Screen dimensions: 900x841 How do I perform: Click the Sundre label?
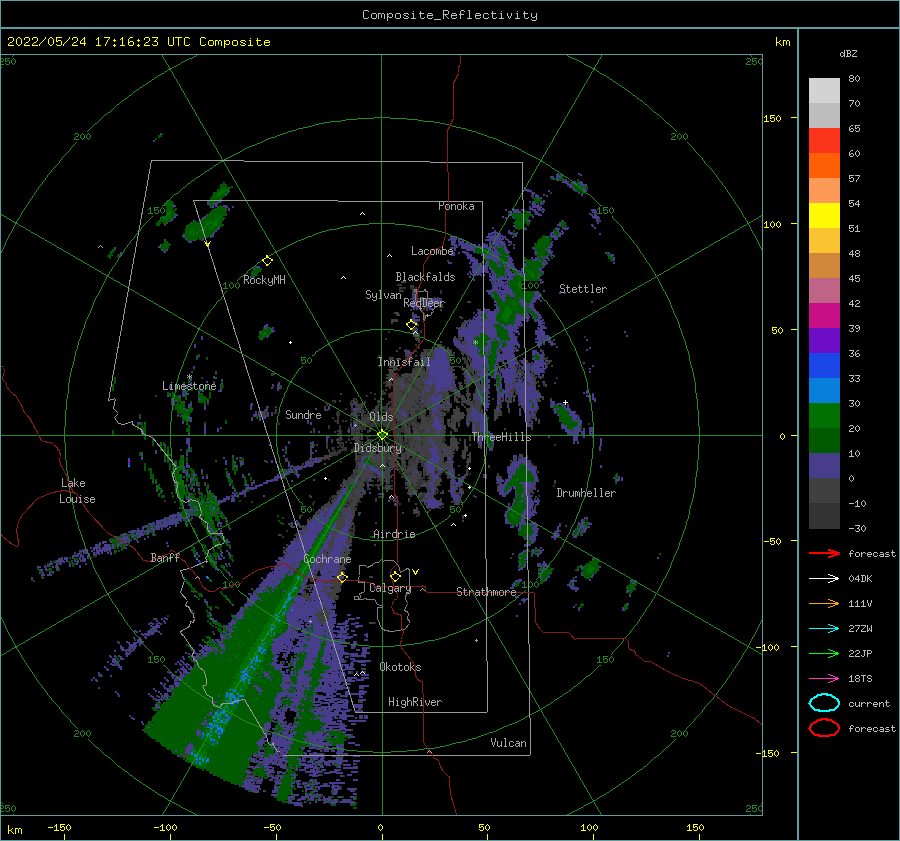tap(303, 414)
